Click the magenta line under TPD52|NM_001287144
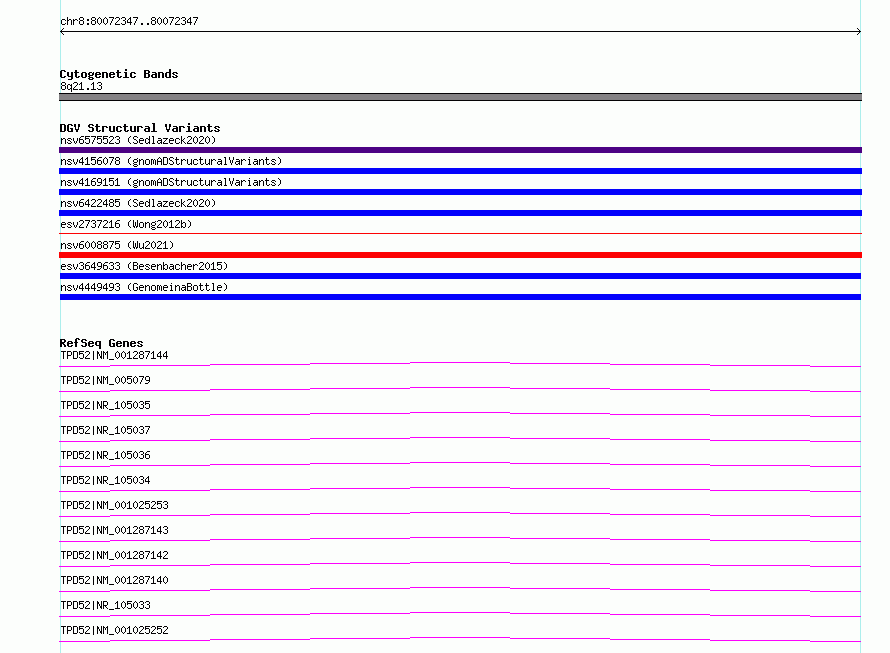The width and height of the screenshot is (890, 653). click(x=460, y=364)
